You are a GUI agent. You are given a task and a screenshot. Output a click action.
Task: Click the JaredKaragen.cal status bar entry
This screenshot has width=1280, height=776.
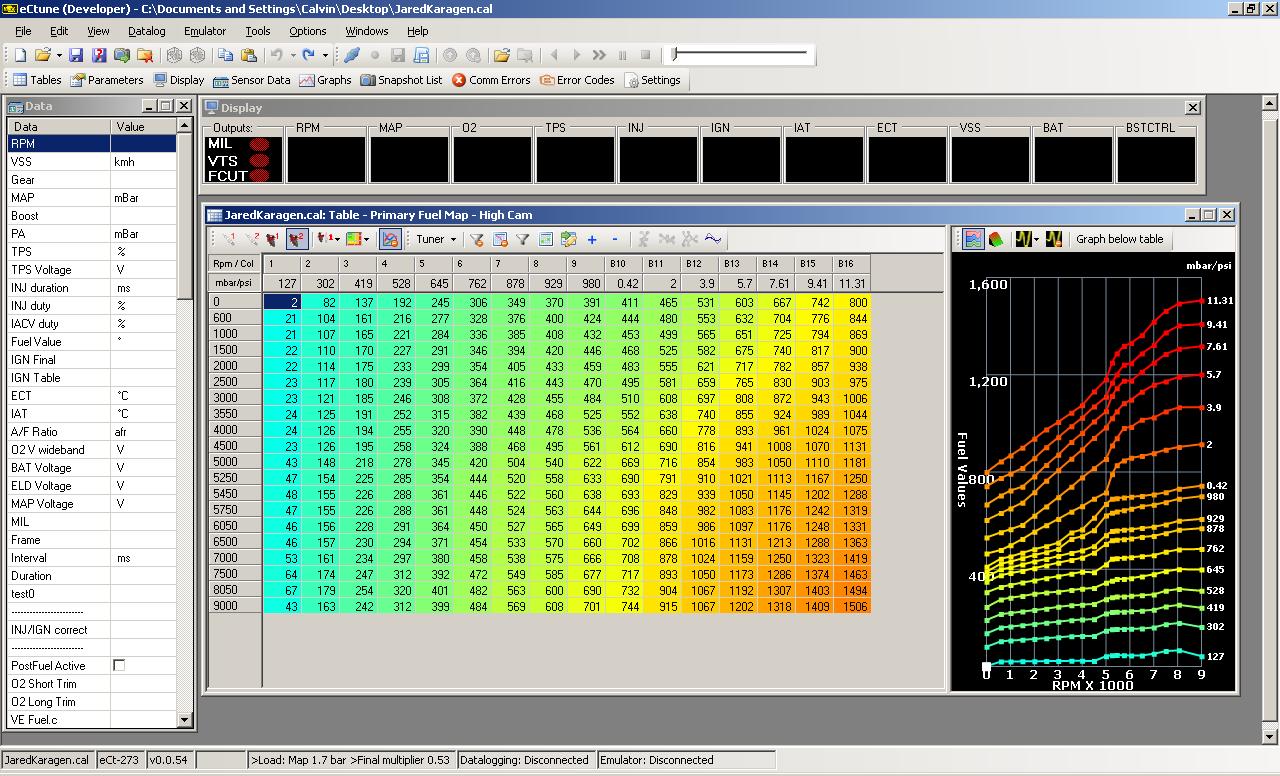47,760
